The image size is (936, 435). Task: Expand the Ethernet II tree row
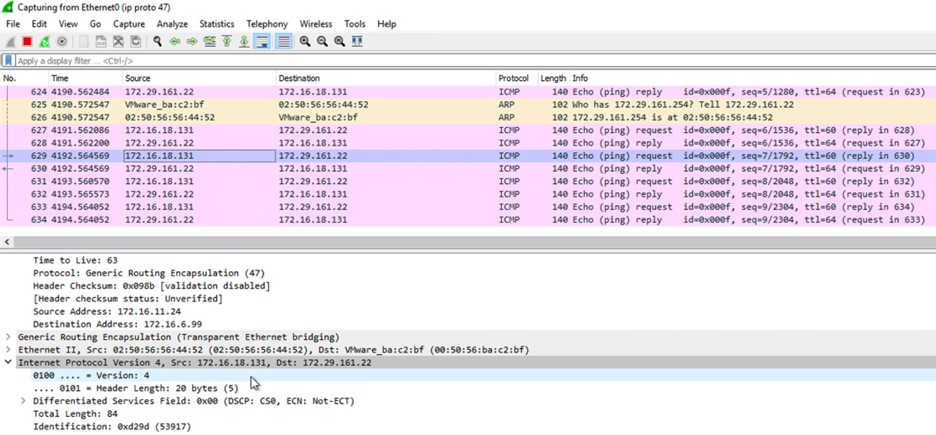coord(9,350)
